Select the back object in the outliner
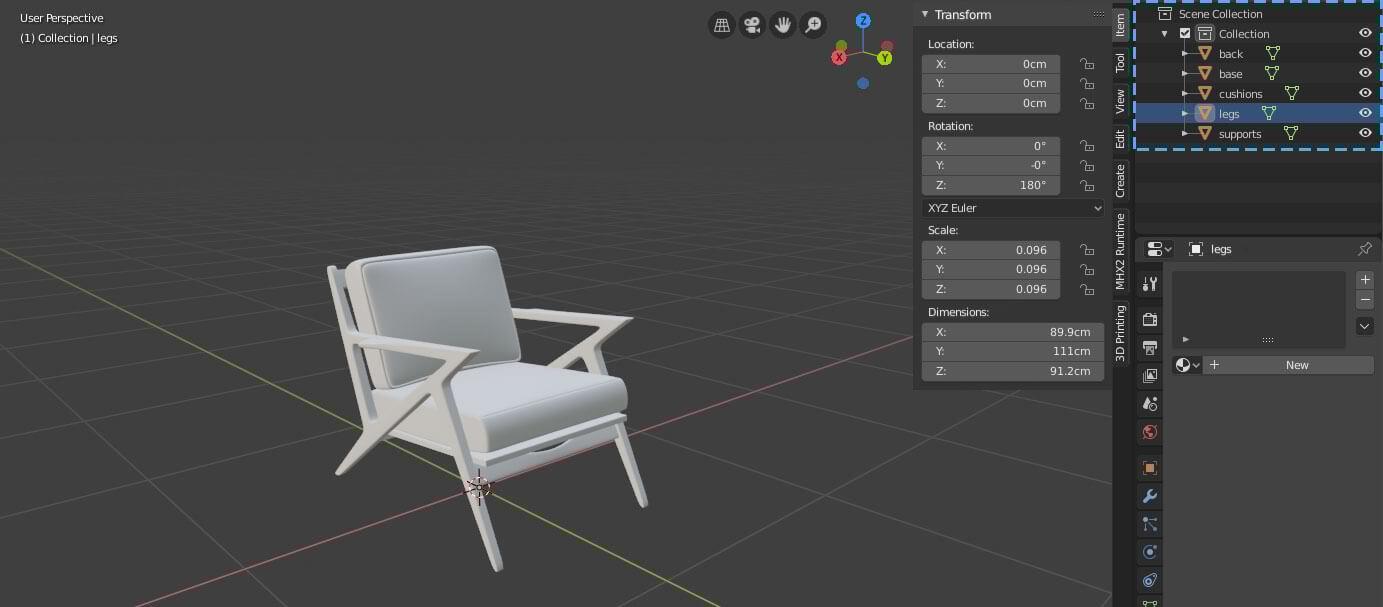Screen dimensions: 1383x607 click(1230, 53)
